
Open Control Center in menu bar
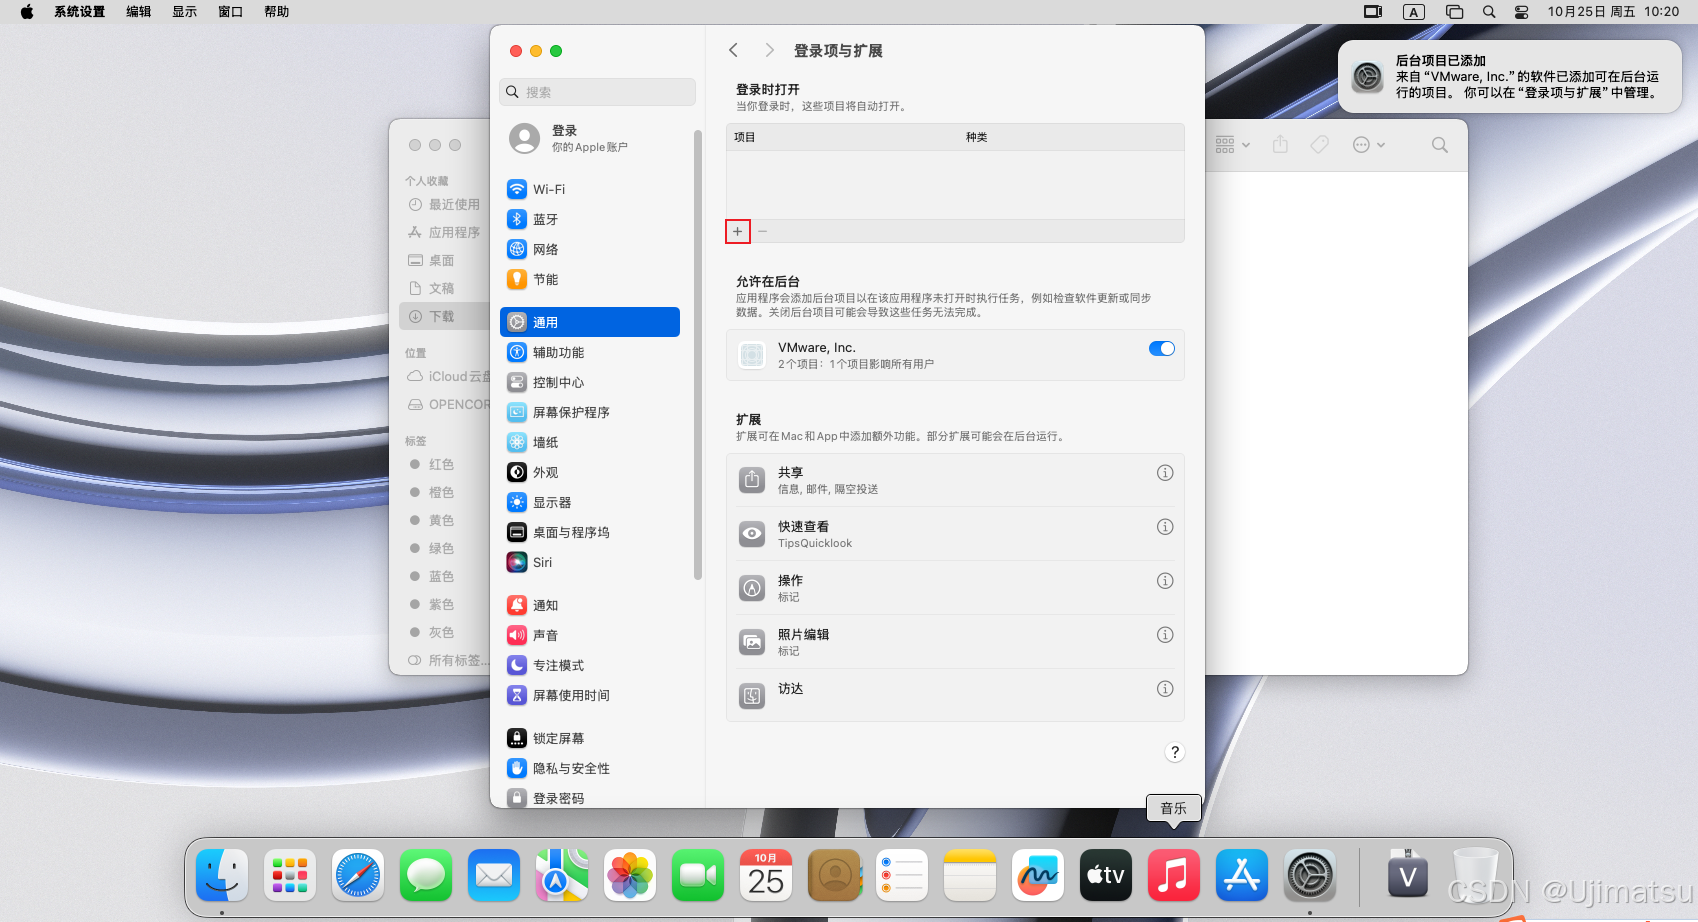(1521, 12)
